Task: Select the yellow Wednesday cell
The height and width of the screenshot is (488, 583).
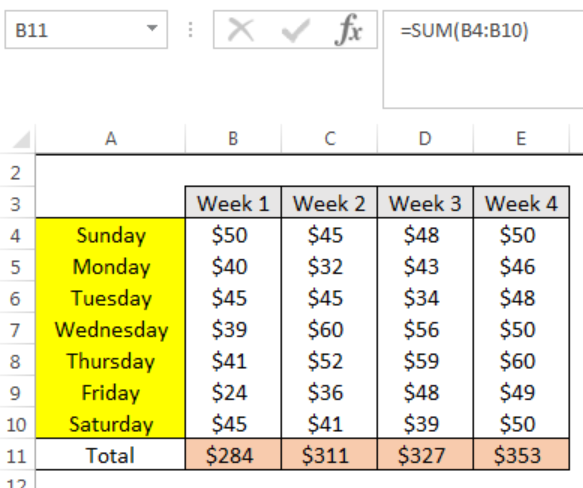Action: (110, 330)
